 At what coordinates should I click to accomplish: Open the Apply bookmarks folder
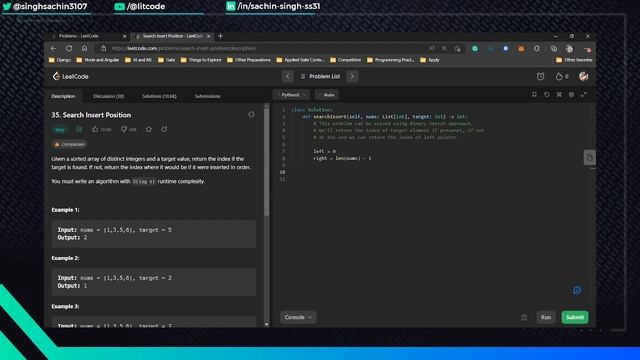click(430, 60)
